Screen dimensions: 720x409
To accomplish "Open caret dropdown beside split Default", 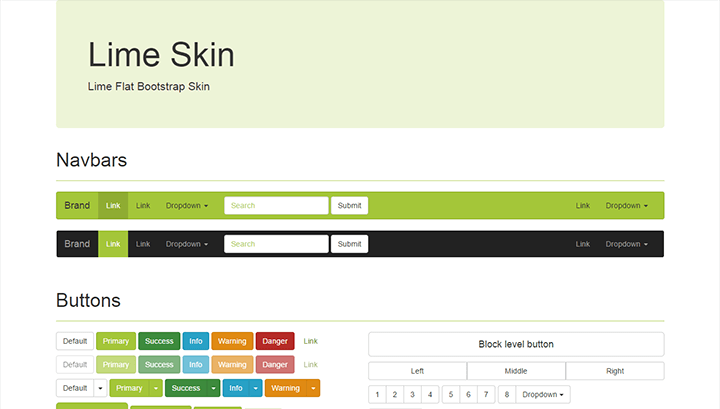I will point(100,388).
